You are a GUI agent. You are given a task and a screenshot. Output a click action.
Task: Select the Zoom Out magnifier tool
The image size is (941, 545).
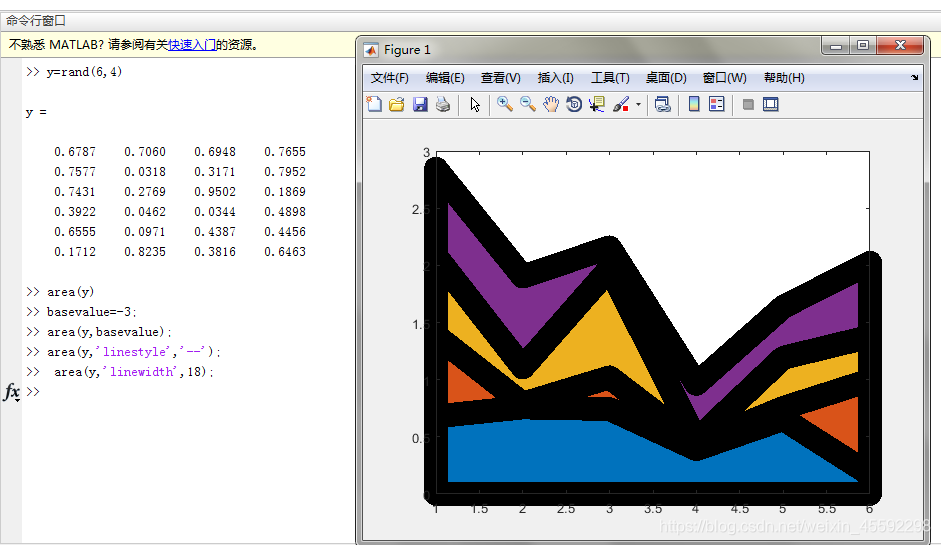coord(528,104)
